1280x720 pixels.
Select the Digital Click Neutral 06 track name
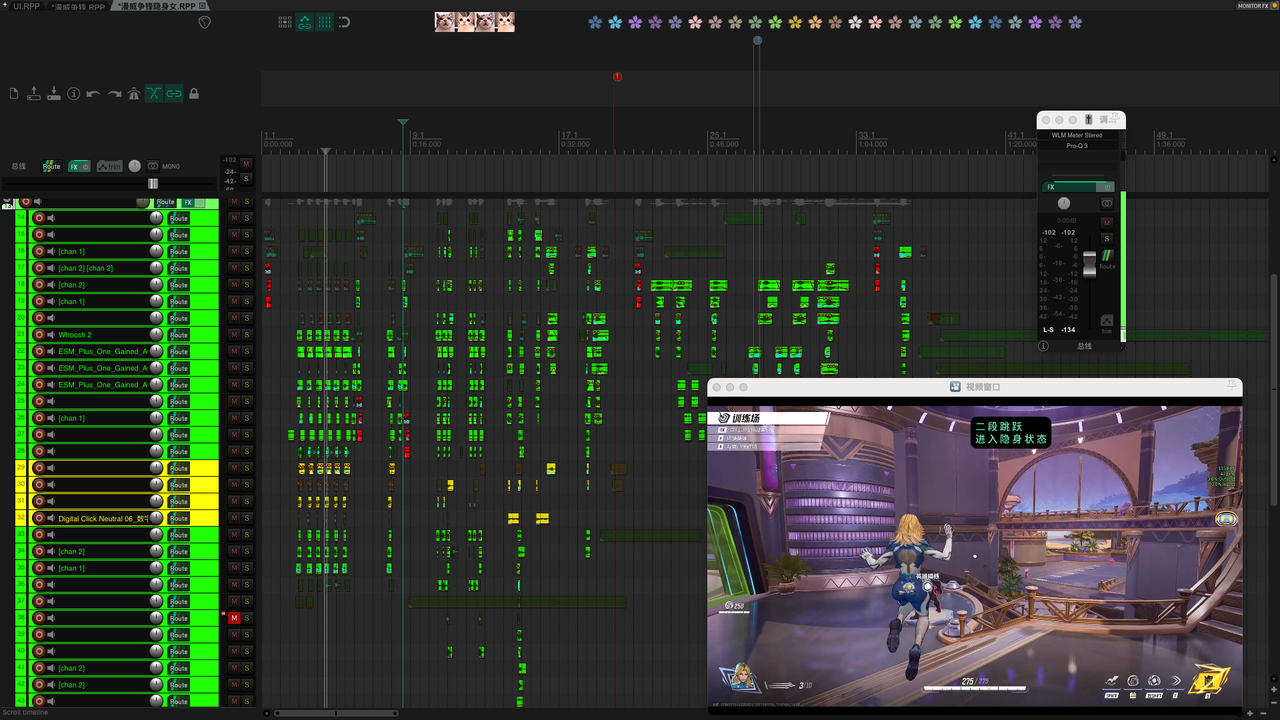[103, 518]
